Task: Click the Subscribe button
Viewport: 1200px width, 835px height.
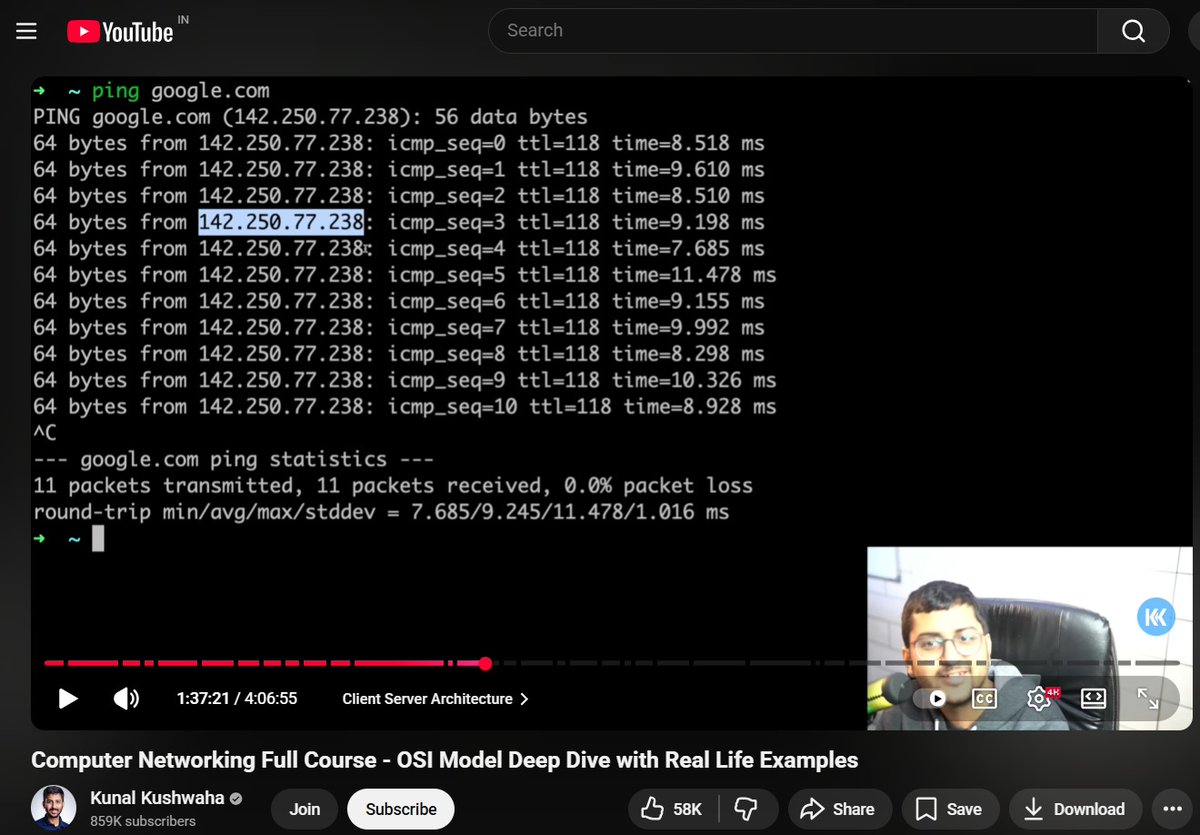Action: tap(400, 808)
